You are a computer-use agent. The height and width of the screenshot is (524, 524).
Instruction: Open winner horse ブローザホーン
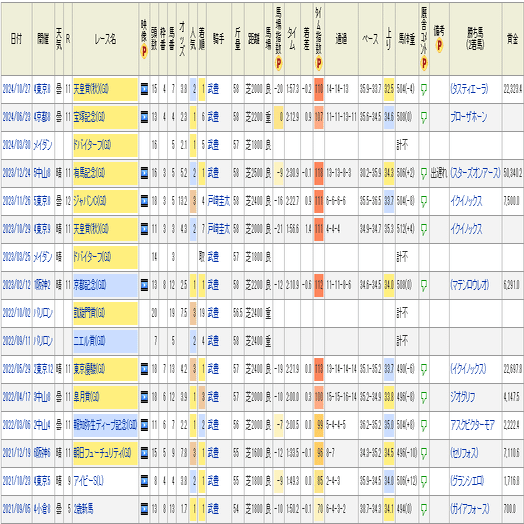click(469, 117)
